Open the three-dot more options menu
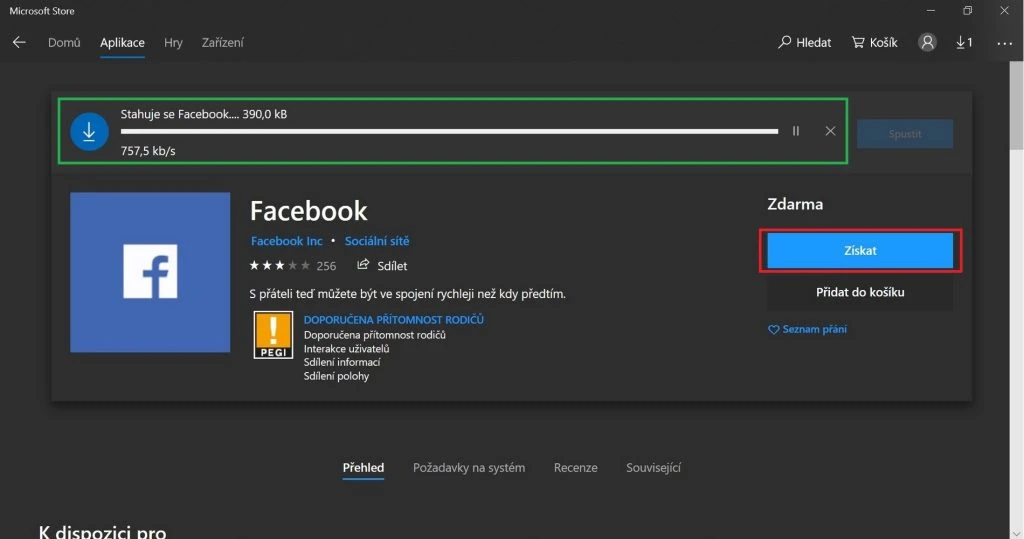 point(1003,43)
